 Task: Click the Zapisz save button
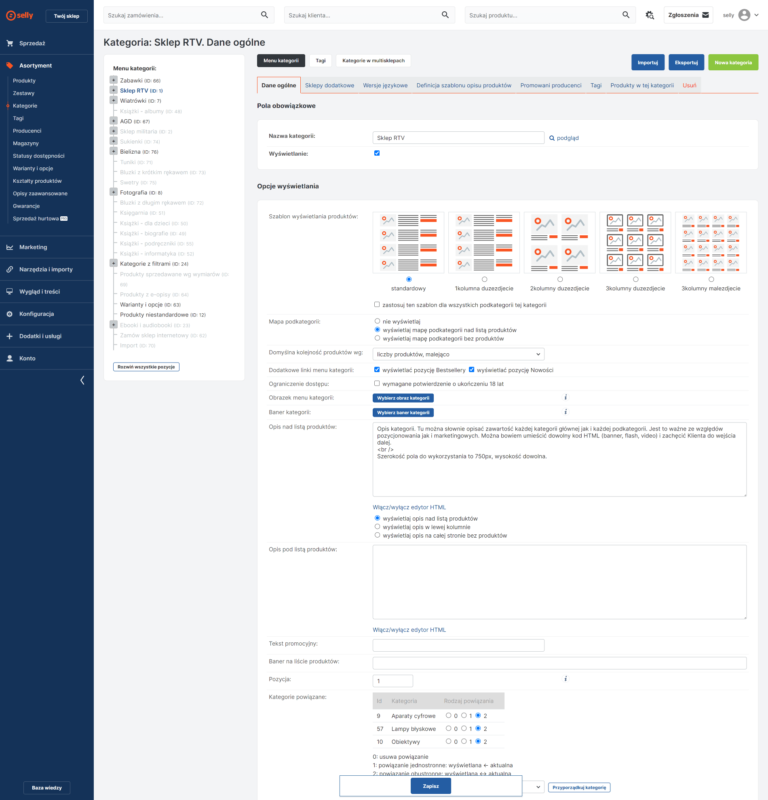430,786
